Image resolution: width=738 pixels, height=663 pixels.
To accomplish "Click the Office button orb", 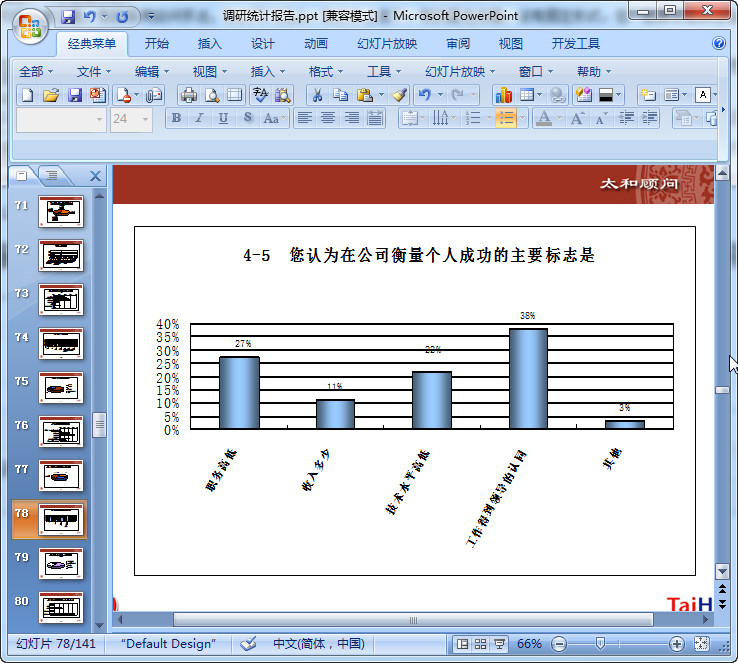I will coord(30,26).
